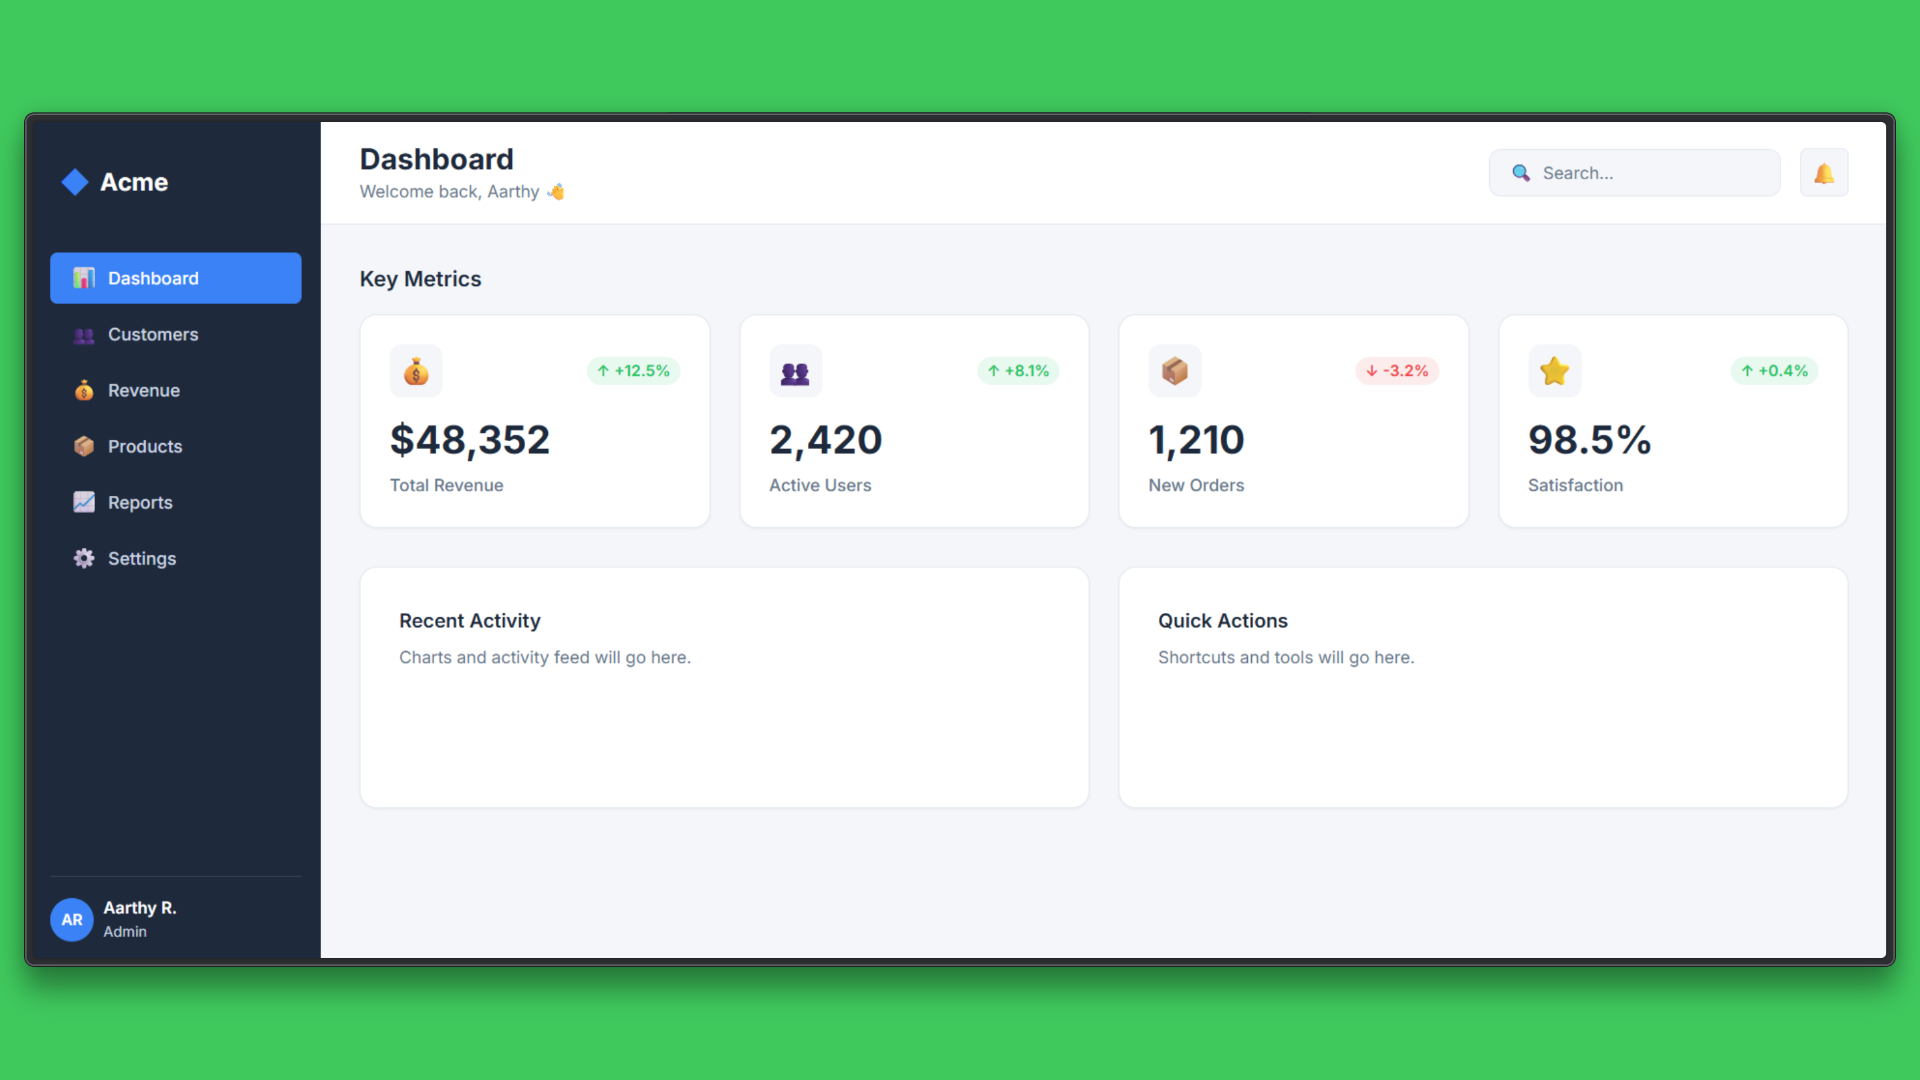Image resolution: width=1920 pixels, height=1080 pixels.
Task: Click the users icon in Active Users card
Action: pos(795,372)
